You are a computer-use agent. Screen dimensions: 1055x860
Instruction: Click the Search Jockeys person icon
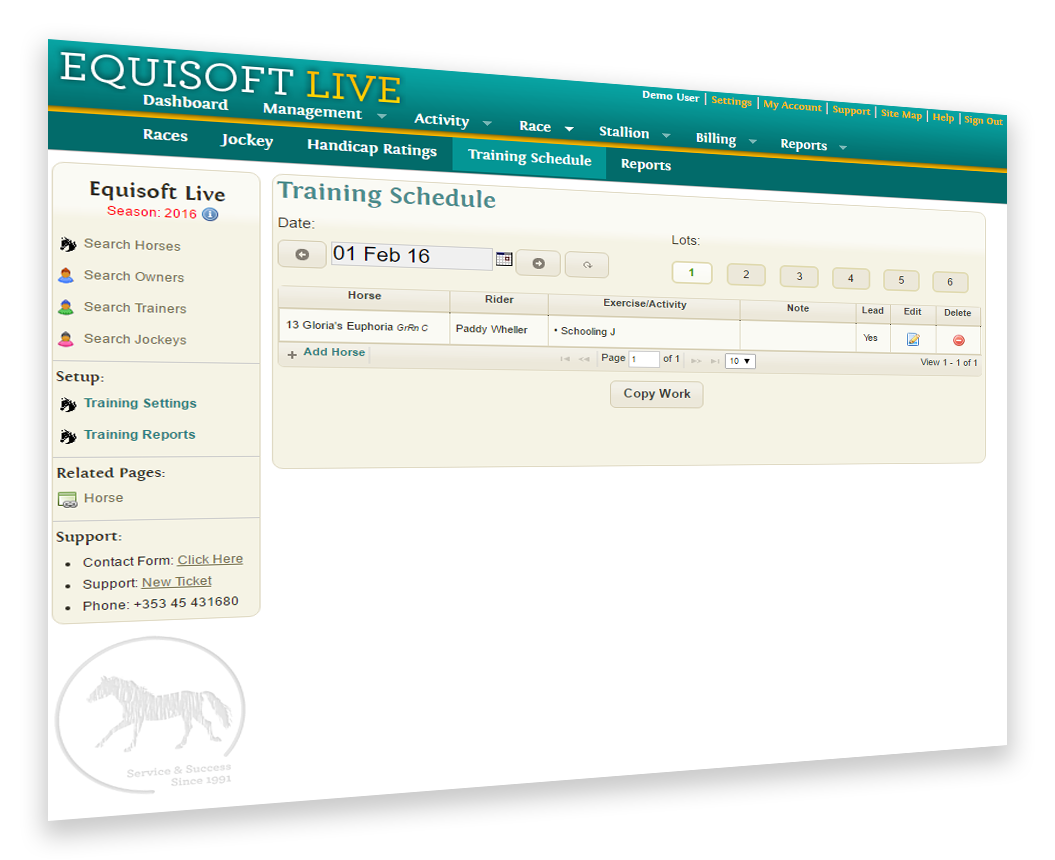66,338
